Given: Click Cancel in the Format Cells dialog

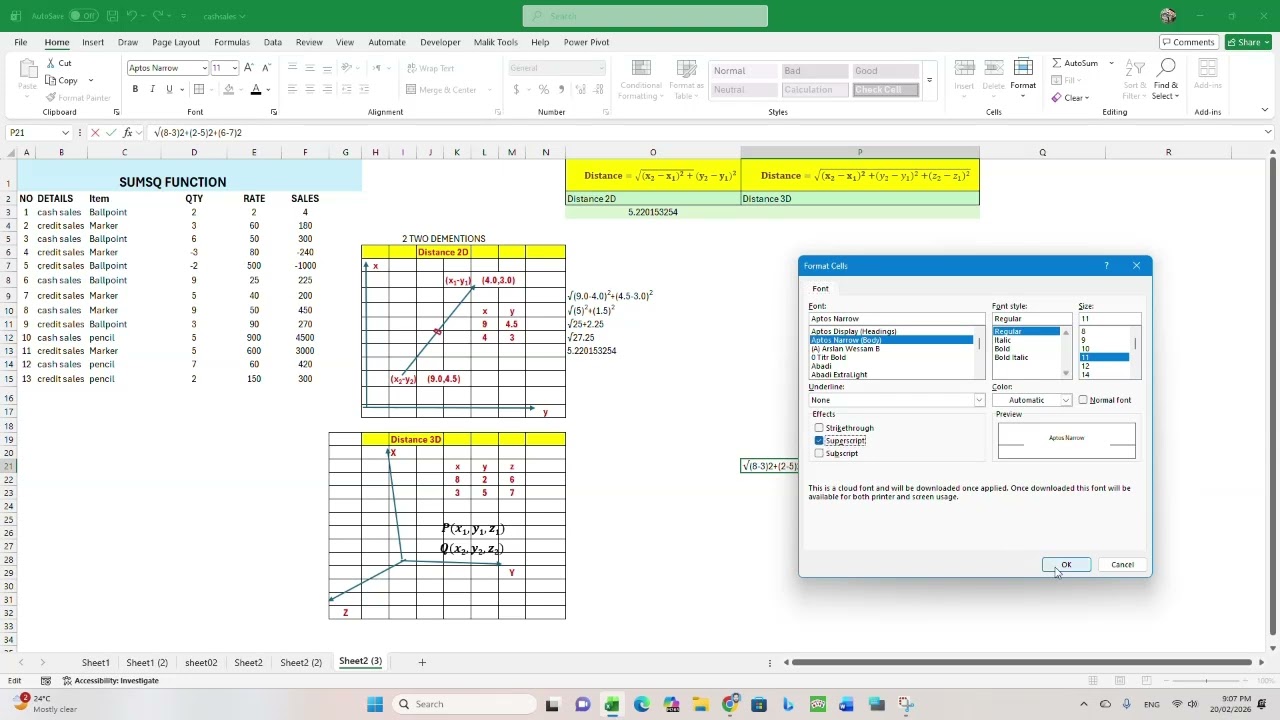Looking at the screenshot, I should point(1122,565).
